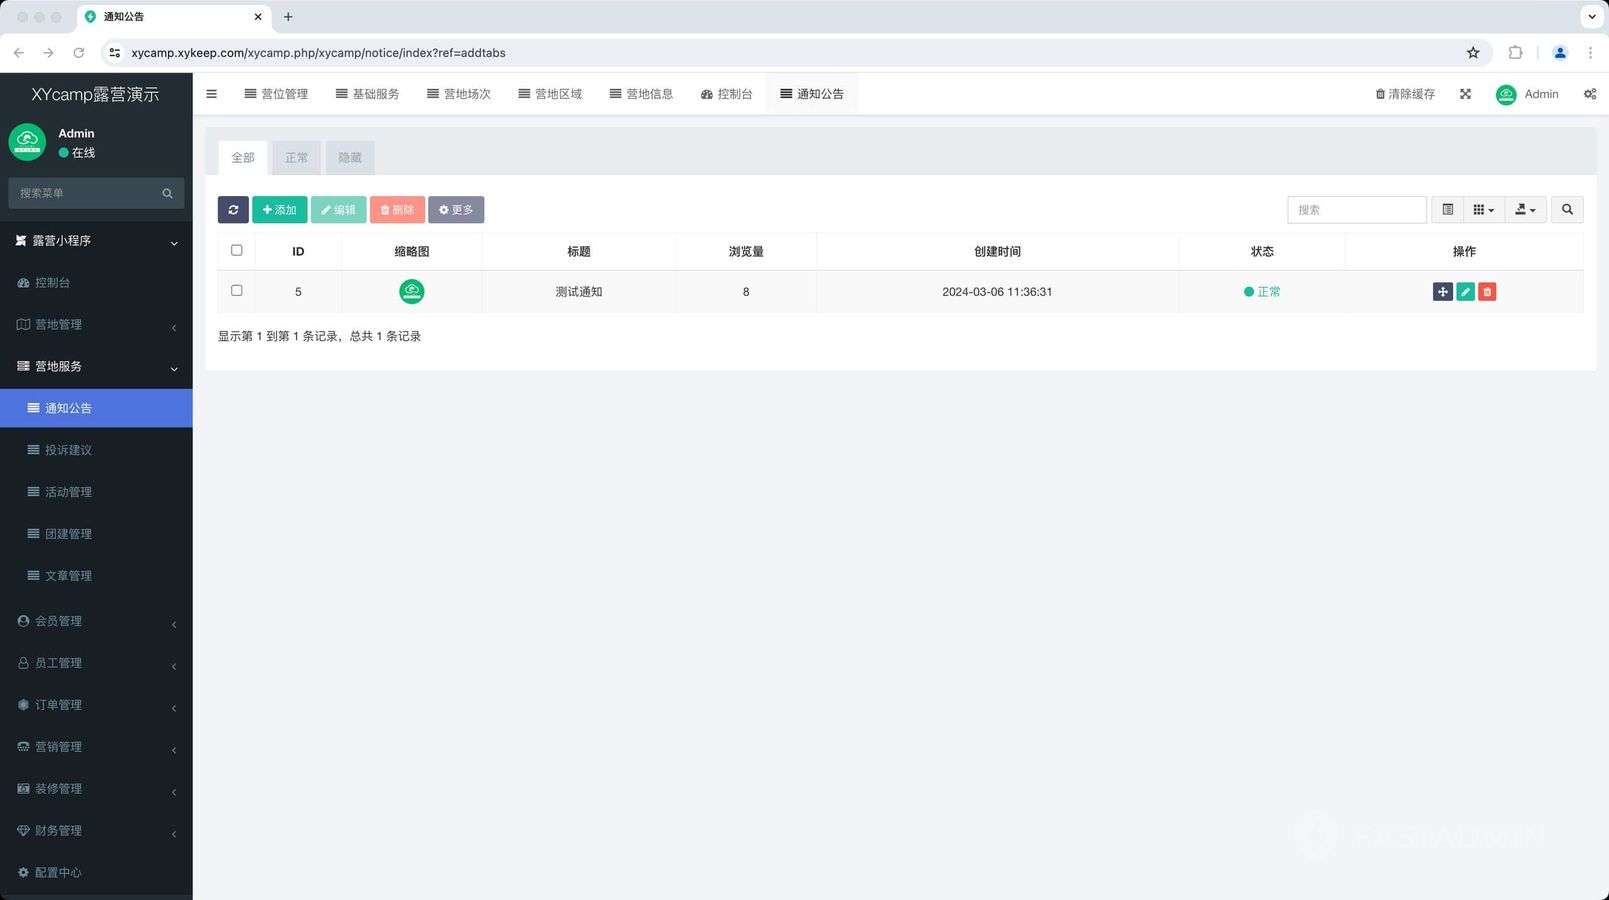This screenshot has height=900, width=1609.
Task: Click the Admin avatar icon in top header
Action: point(1506,94)
